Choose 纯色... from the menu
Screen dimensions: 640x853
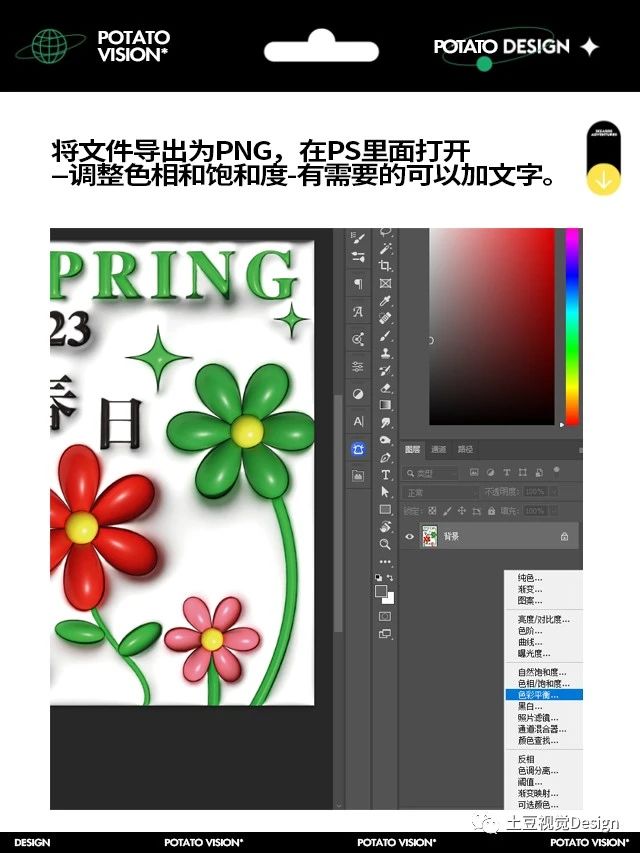tap(544, 578)
